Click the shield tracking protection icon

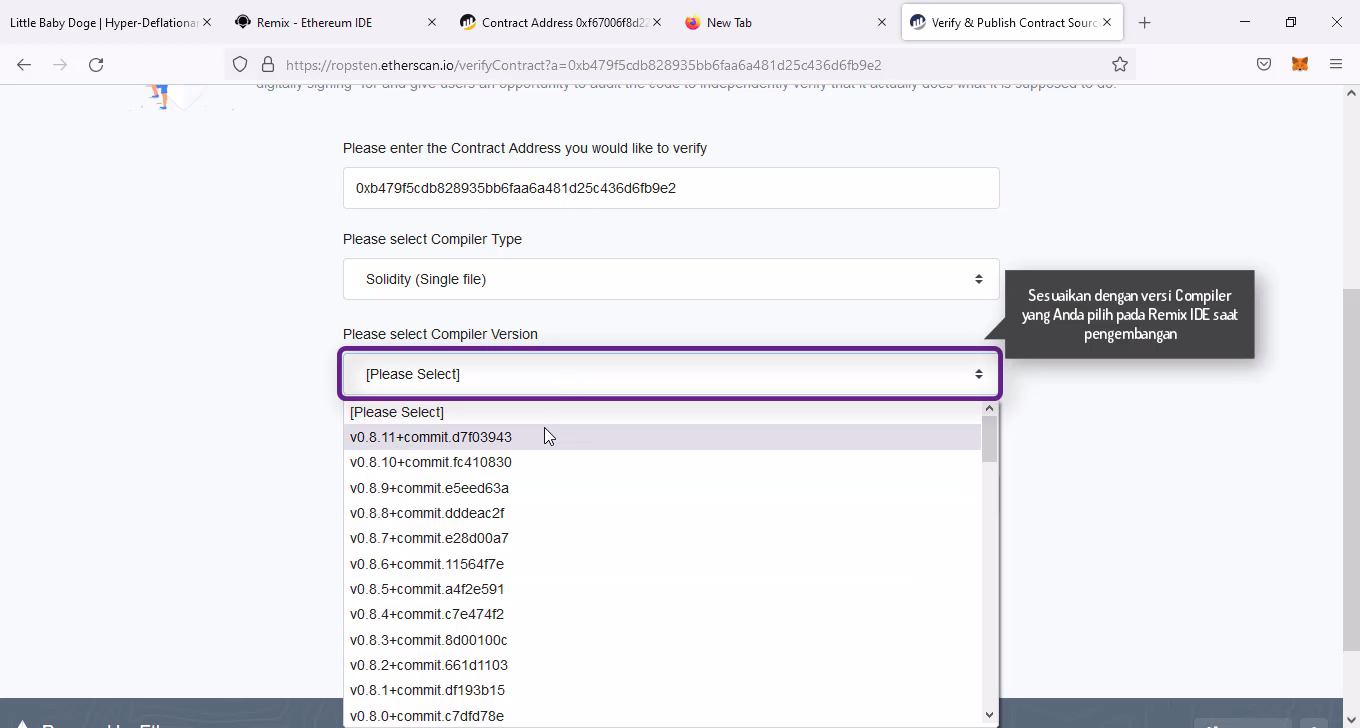click(x=240, y=64)
